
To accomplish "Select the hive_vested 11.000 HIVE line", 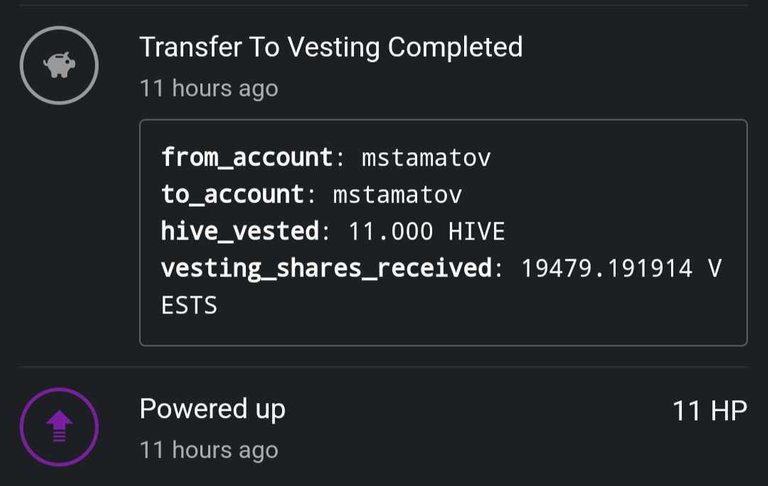I will (x=333, y=231).
